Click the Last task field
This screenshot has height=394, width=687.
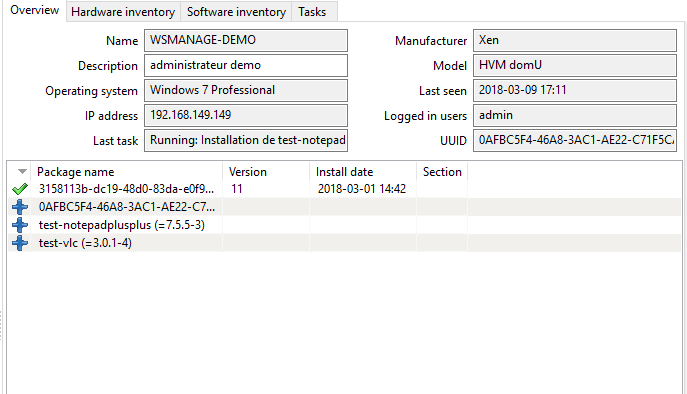(x=246, y=140)
